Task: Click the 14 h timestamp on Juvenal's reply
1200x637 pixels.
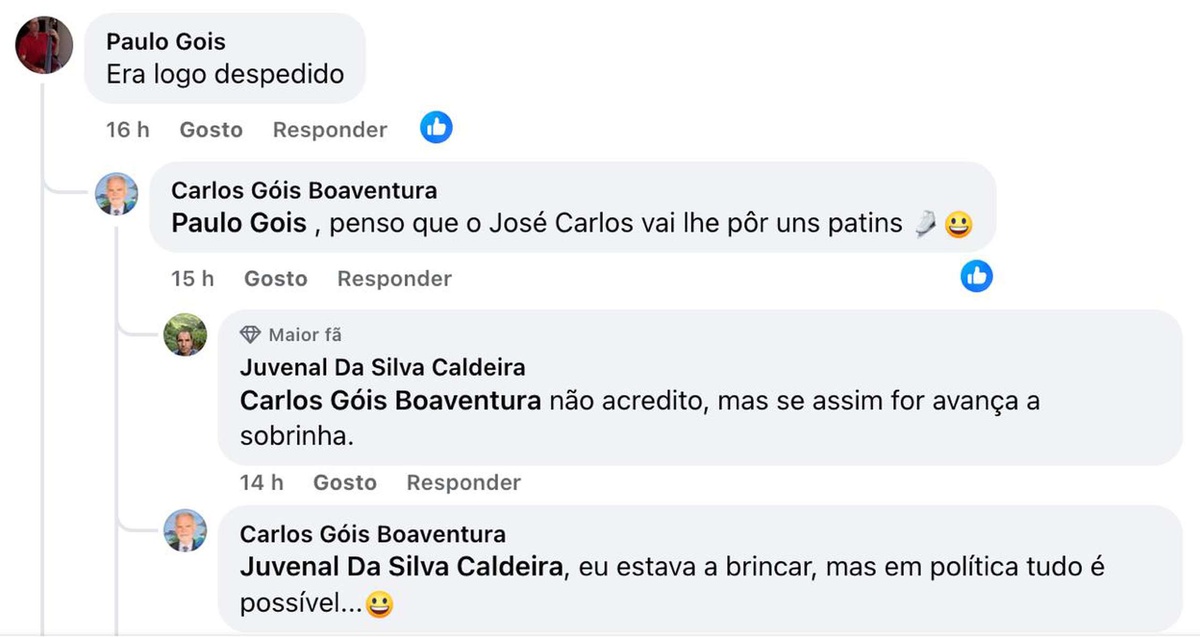Action: tap(261, 483)
